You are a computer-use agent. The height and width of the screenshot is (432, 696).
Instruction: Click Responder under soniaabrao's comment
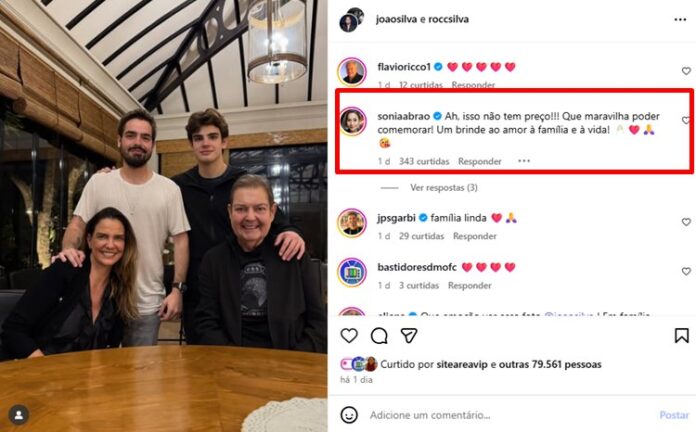[x=480, y=161]
